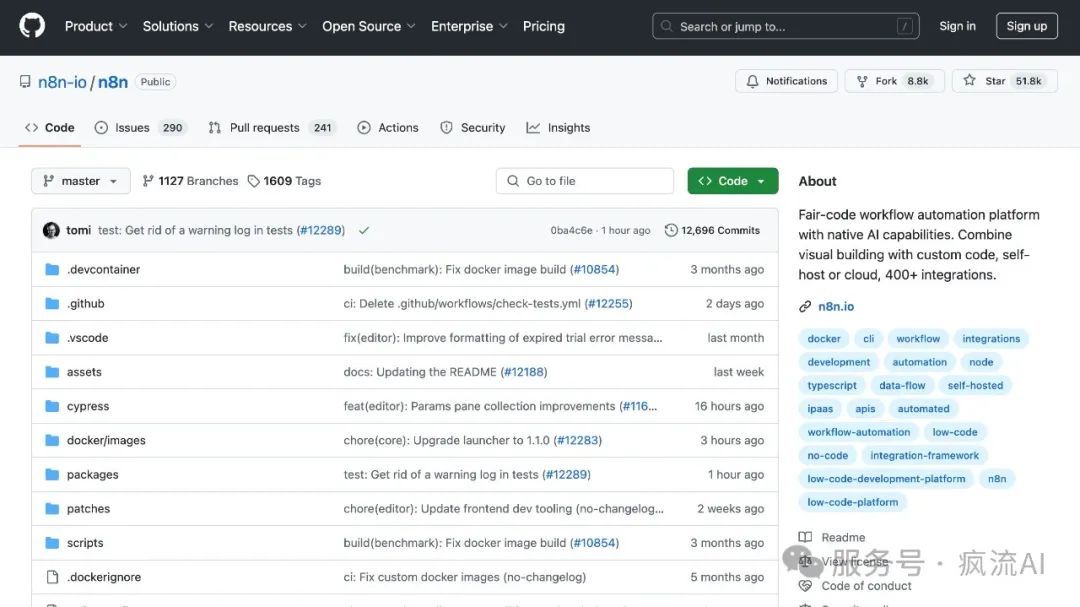Click the packages folder icon
This screenshot has height=607, width=1080.
point(52,474)
